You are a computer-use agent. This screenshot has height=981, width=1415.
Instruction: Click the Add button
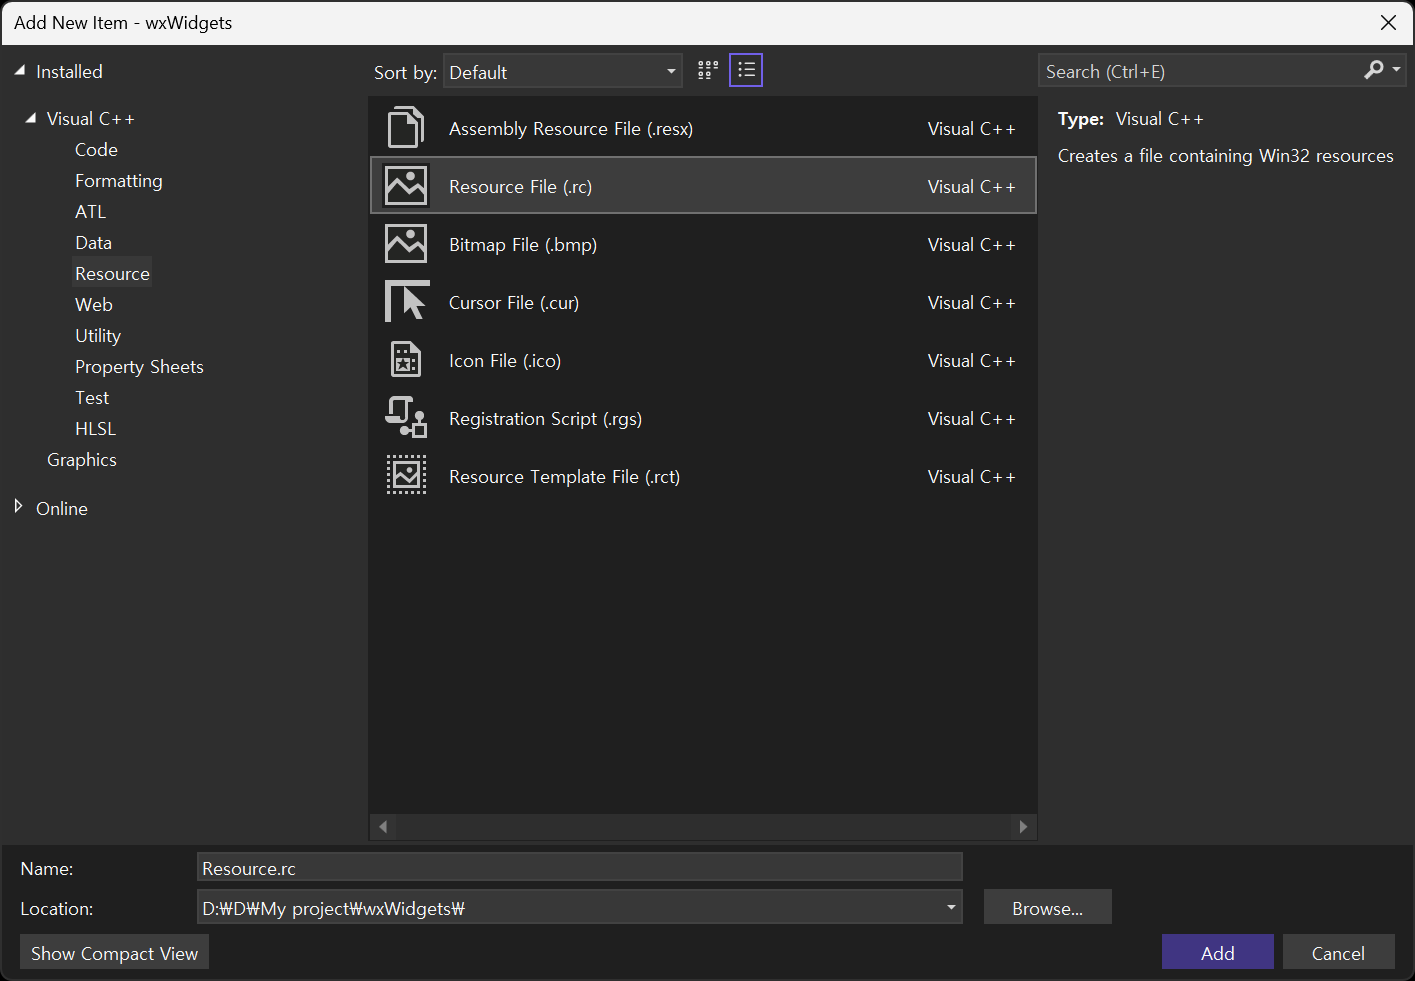click(x=1217, y=952)
